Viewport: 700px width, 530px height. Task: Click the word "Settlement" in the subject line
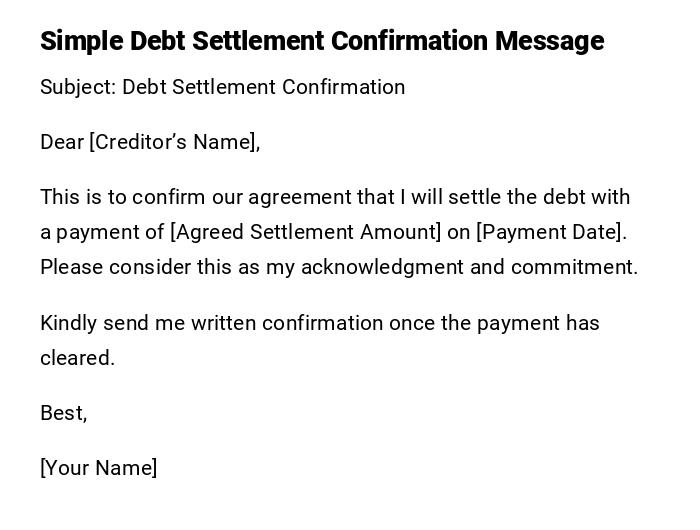(223, 87)
